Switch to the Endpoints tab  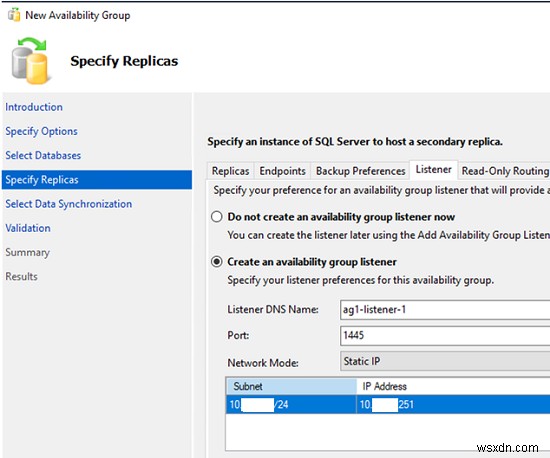point(282,171)
